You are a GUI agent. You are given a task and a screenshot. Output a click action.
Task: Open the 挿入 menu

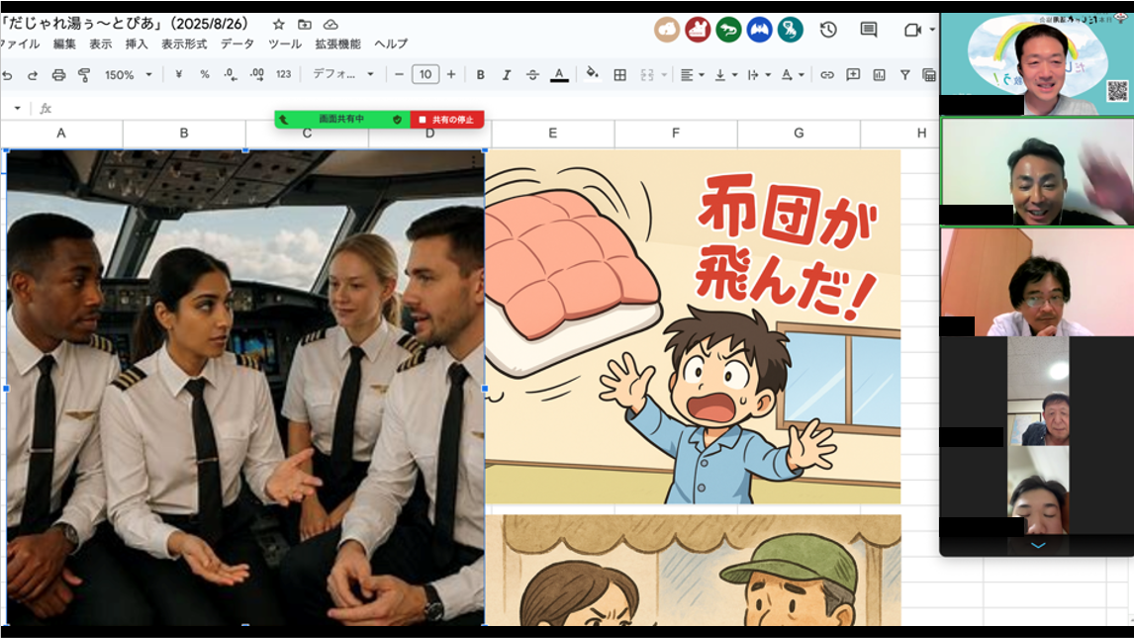[x=137, y=44]
